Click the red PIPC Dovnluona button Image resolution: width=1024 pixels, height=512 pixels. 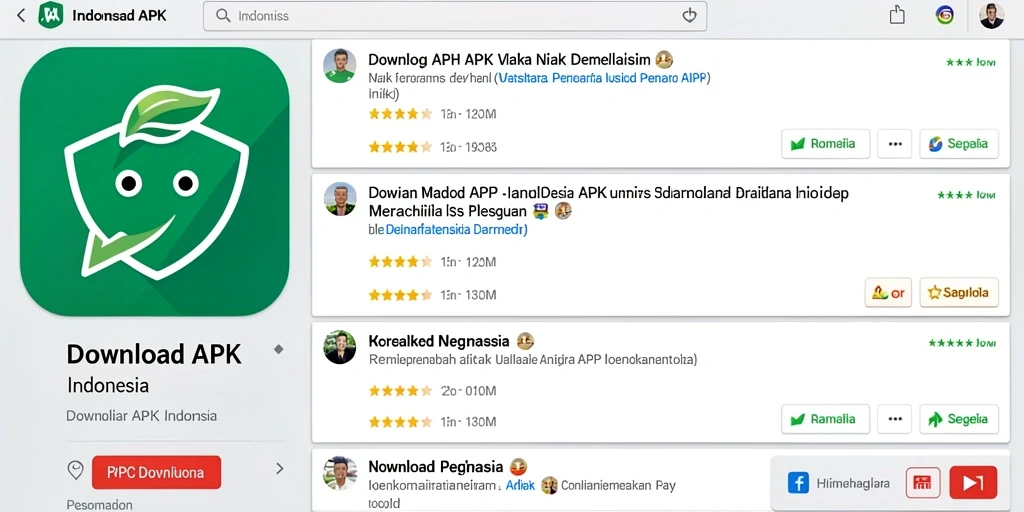157,472
